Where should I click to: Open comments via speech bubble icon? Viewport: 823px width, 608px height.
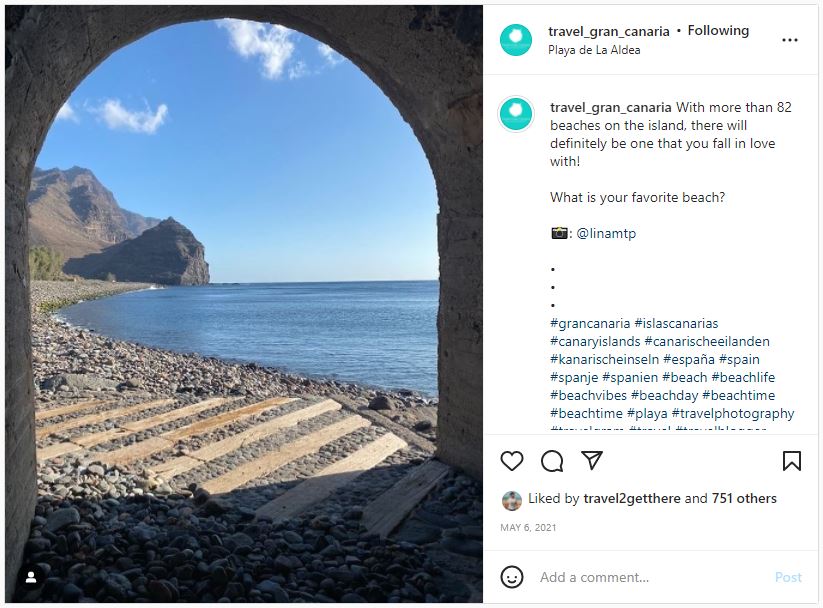[552, 461]
